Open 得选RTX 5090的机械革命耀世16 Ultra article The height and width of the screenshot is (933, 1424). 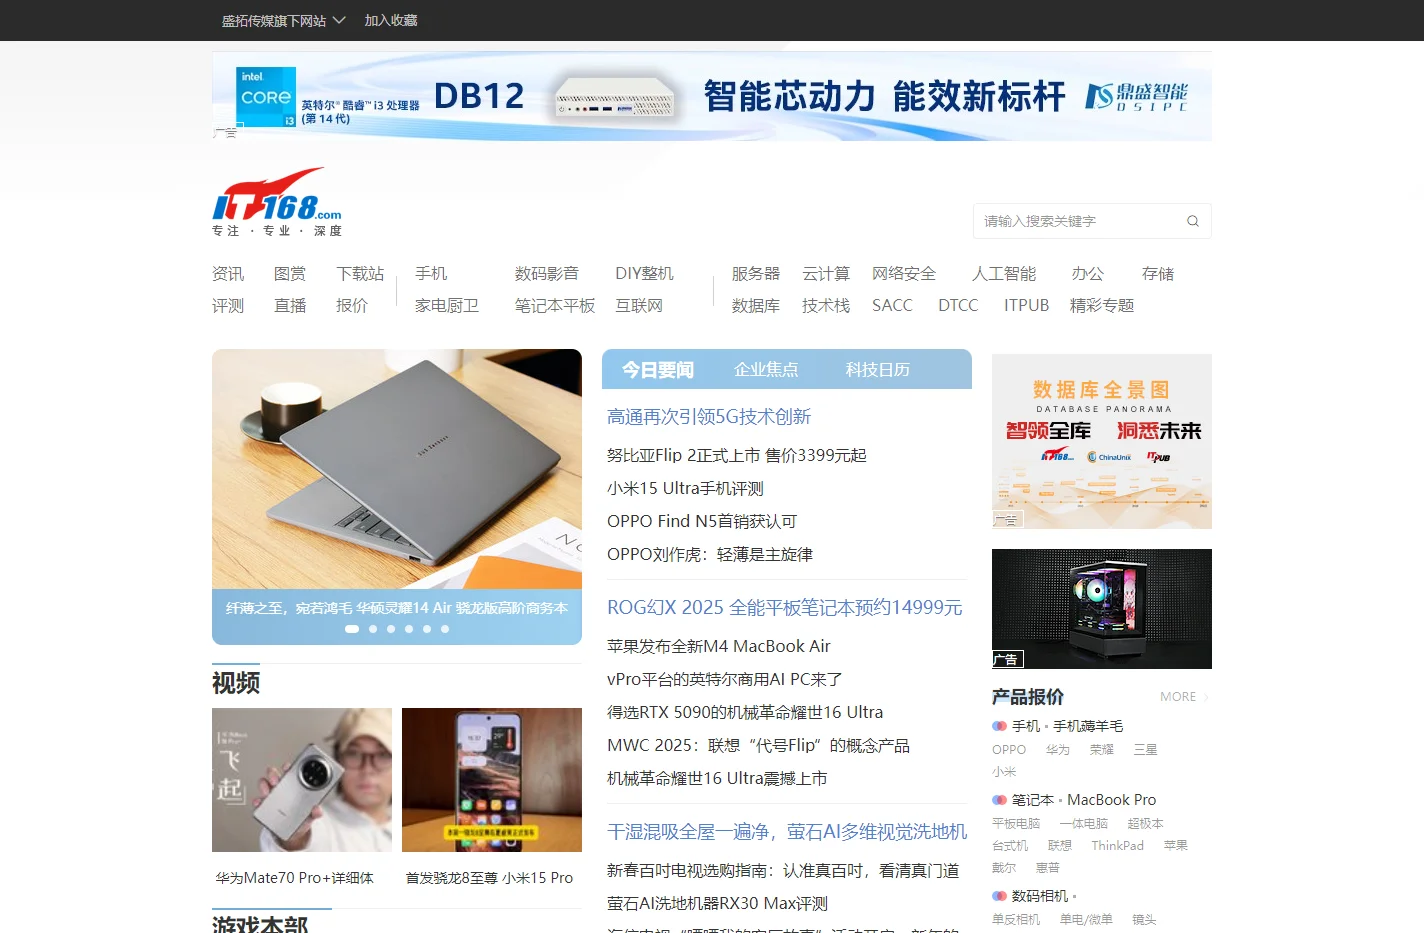click(745, 712)
